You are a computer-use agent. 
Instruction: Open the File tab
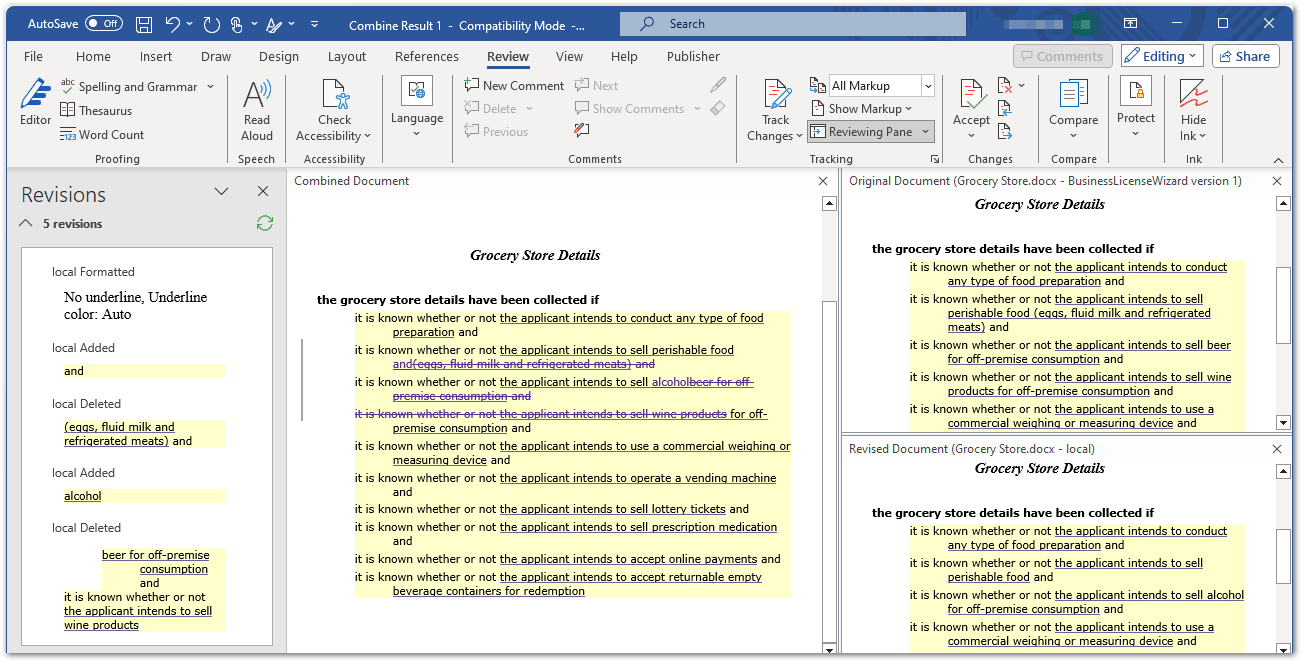33,57
